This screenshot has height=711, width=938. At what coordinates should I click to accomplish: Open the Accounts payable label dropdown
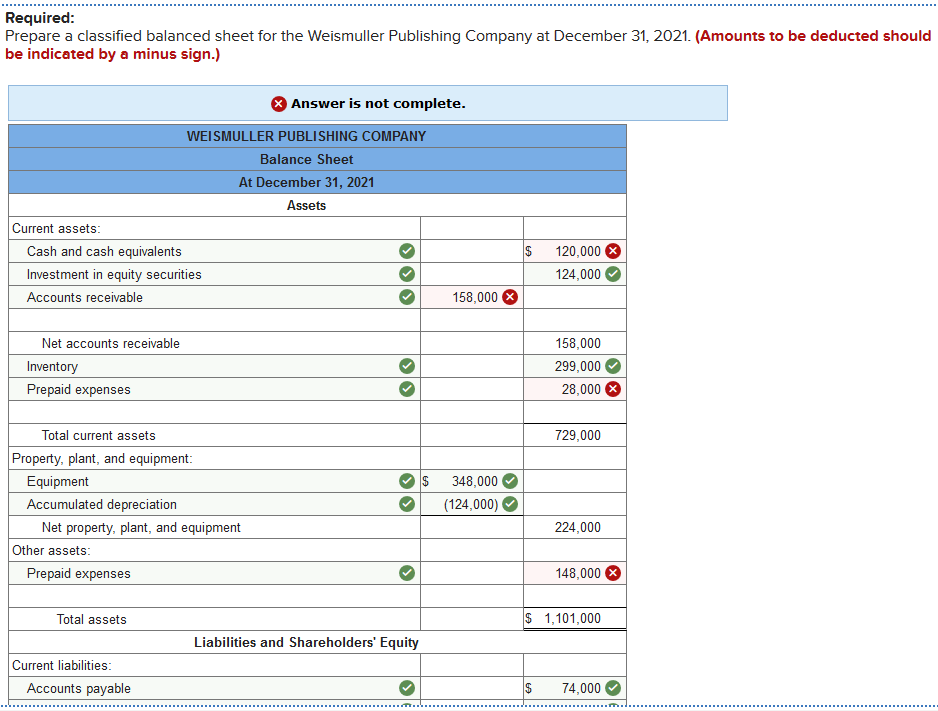(200, 688)
